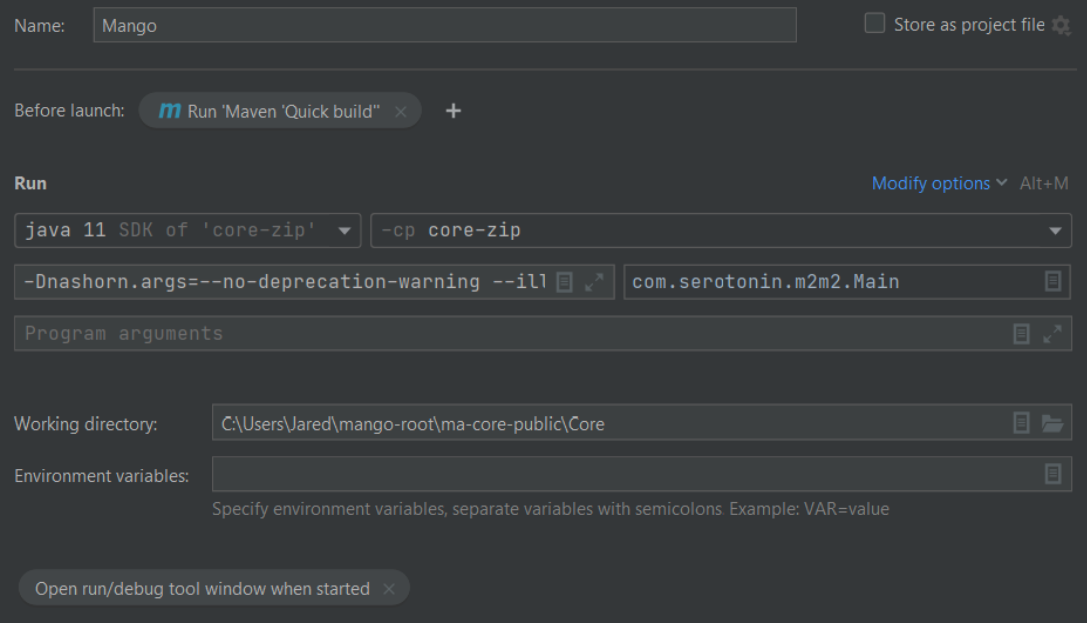This screenshot has width=1087, height=623.
Task: Insert macros into Working directory field
Action: coord(1021,423)
